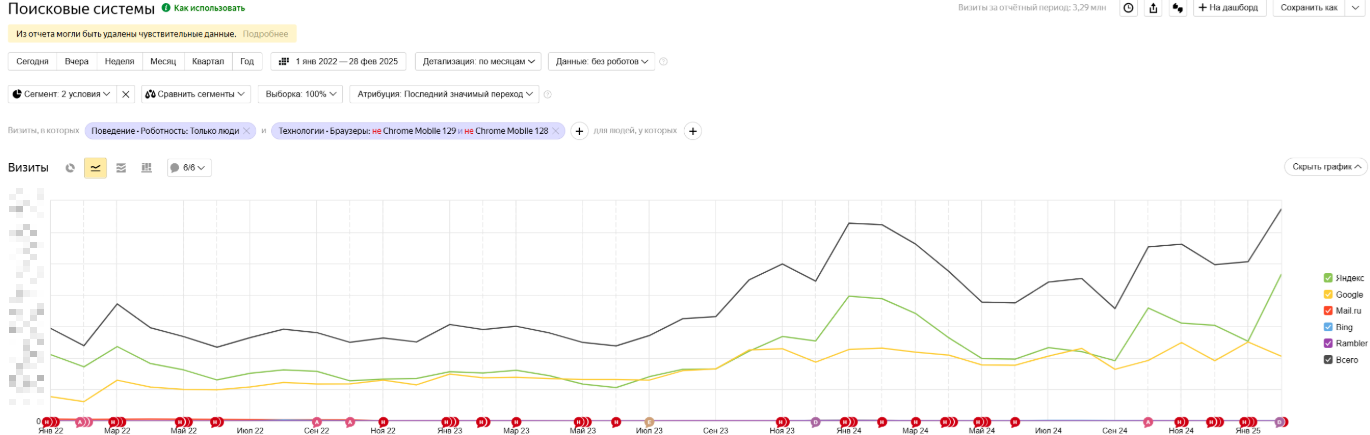Open the 'Поведение - Роботность: Только люди' filter chip
The height and width of the screenshot is (435, 1370).
[165, 131]
